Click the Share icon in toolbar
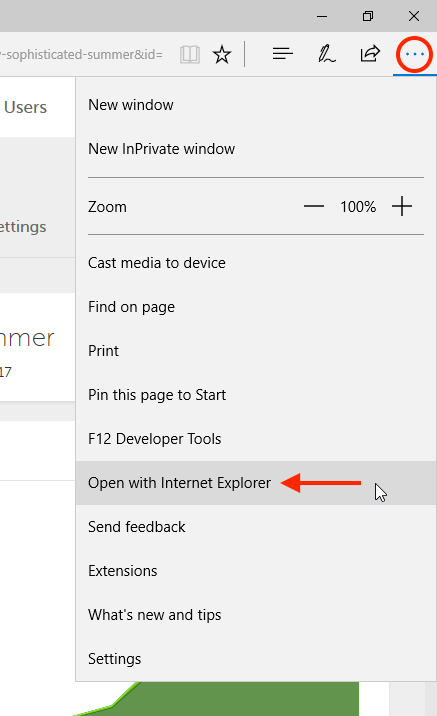The height and width of the screenshot is (716, 437). click(370, 53)
